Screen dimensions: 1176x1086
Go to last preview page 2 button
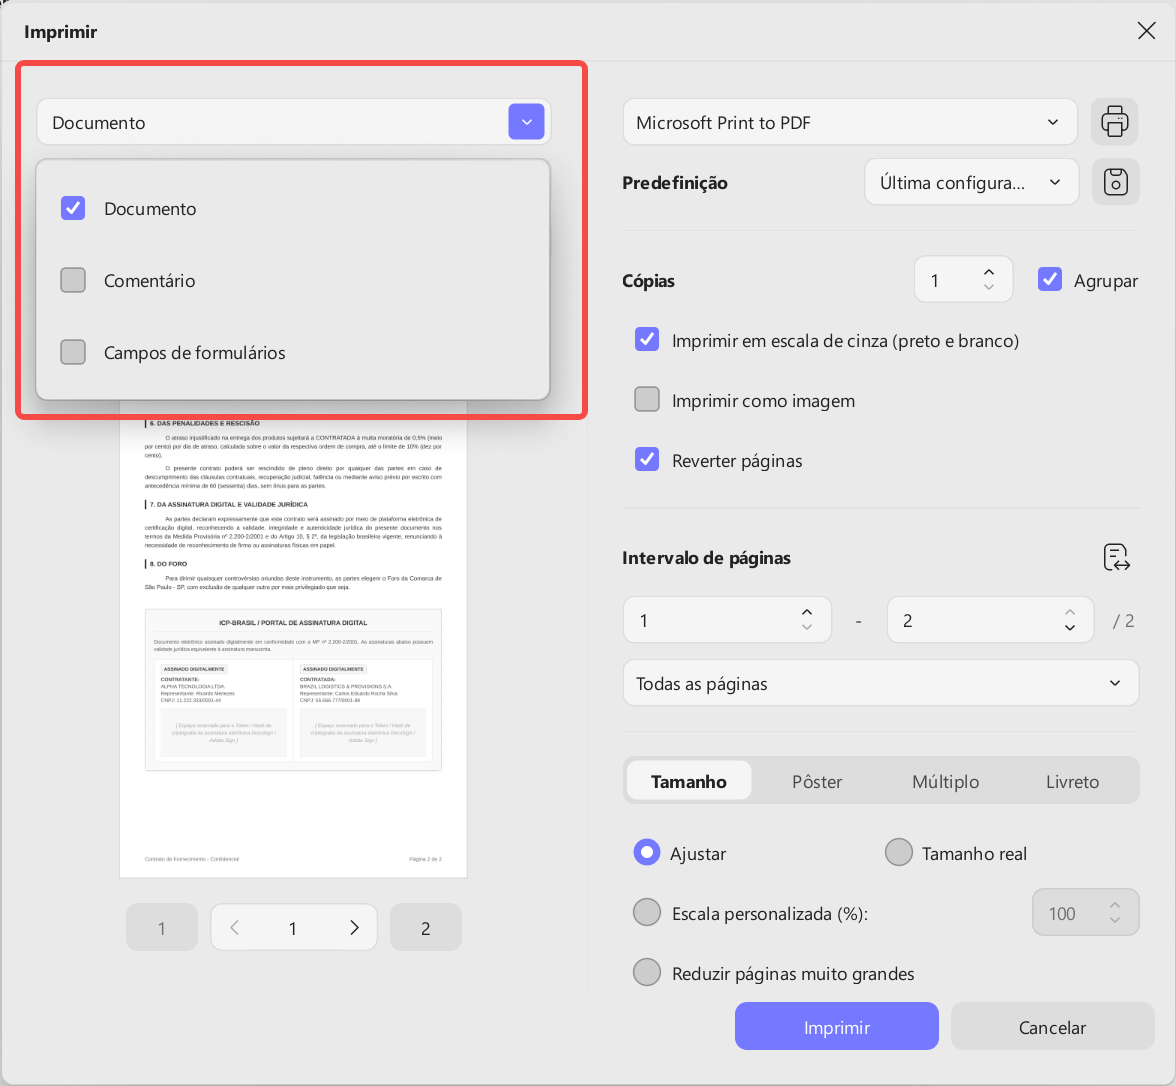(425, 928)
